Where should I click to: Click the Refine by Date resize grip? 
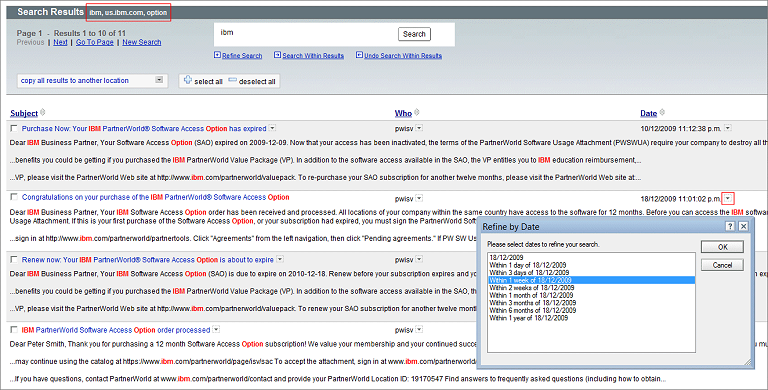pos(747,362)
